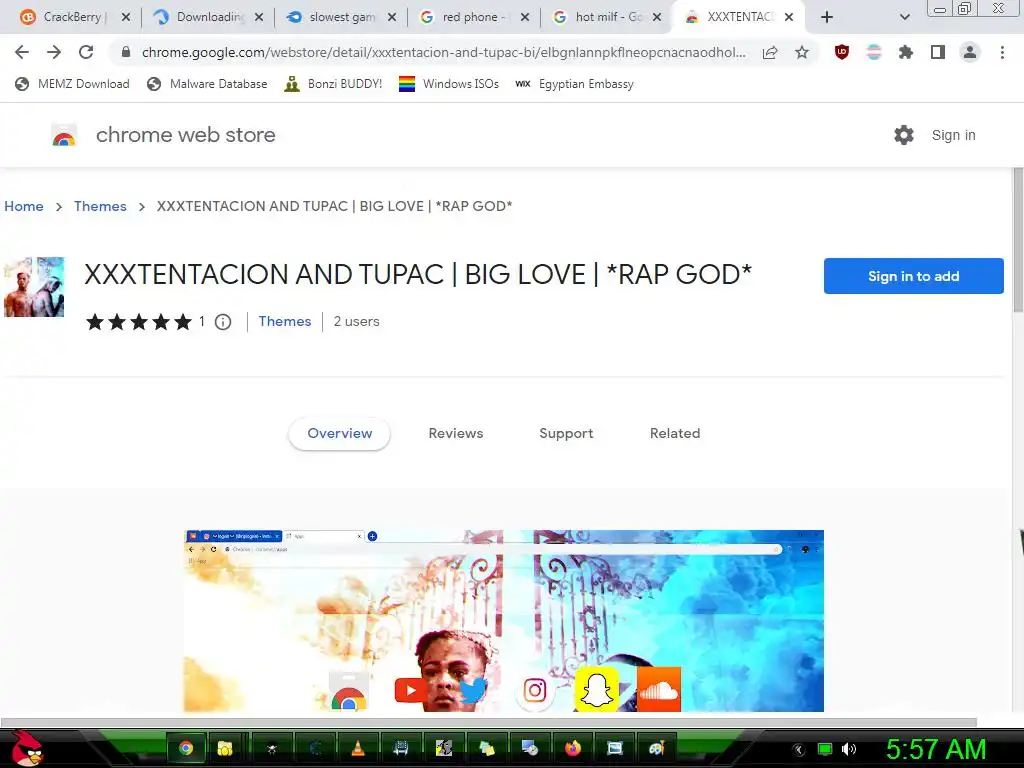Viewport: 1024px width, 768px height.
Task: Click the Sign in to add button
Action: coord(913,276)
